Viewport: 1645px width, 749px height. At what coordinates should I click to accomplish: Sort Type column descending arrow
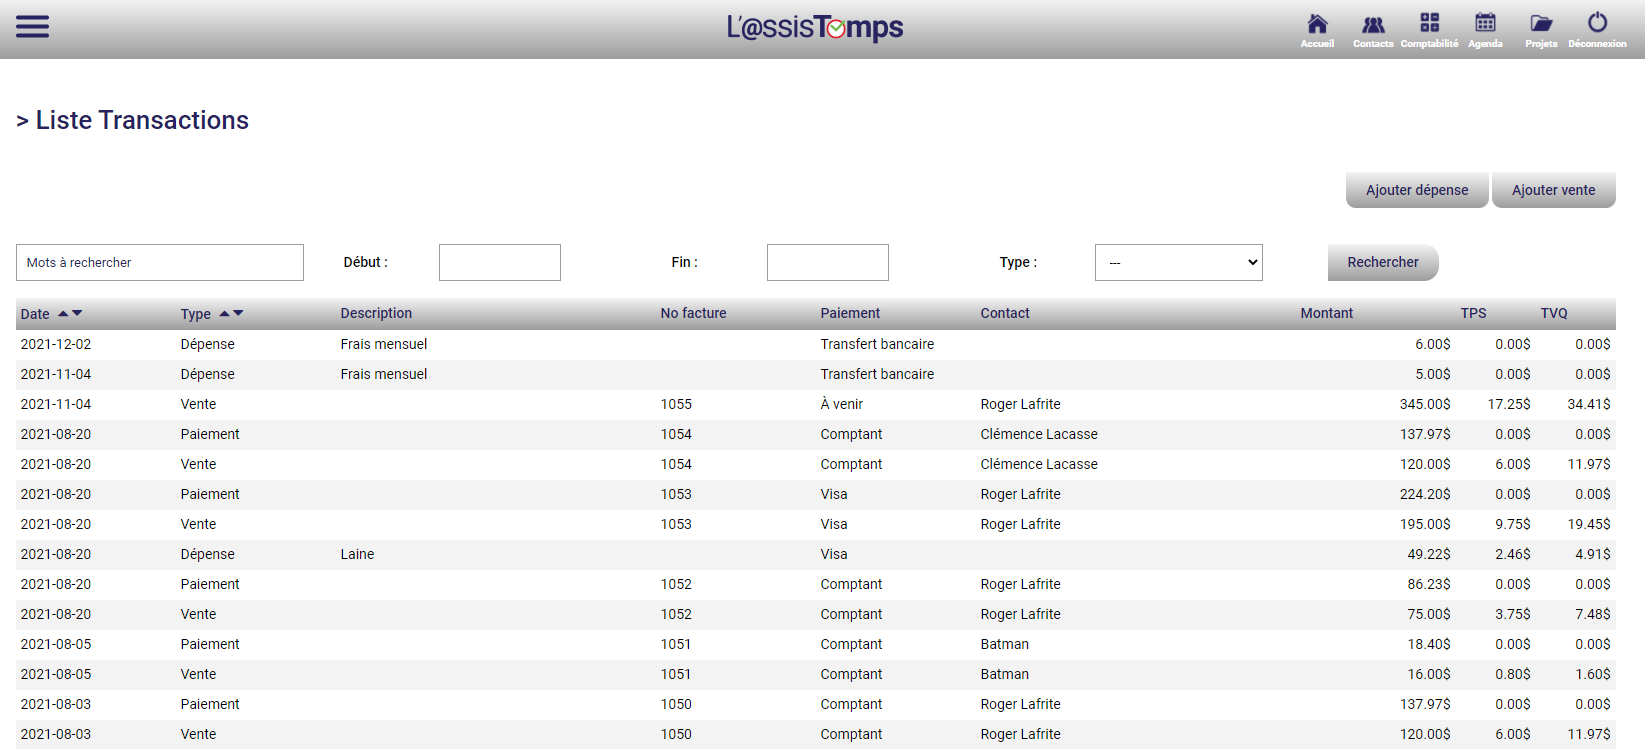click(x=238, y=313)
